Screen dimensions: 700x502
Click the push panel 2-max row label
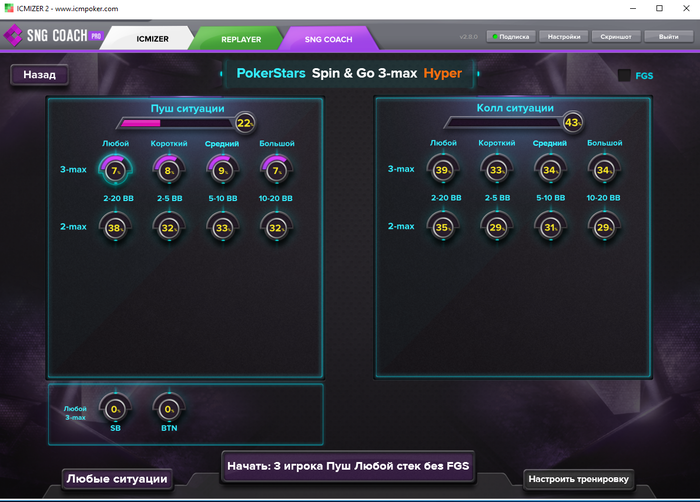point(73,227)
